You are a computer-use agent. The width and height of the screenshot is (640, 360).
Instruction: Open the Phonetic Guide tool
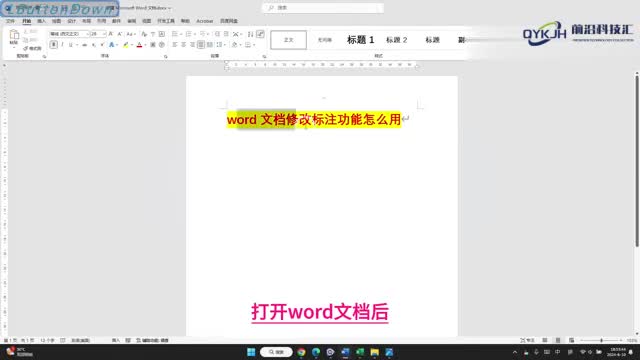(x=153, y=34)
